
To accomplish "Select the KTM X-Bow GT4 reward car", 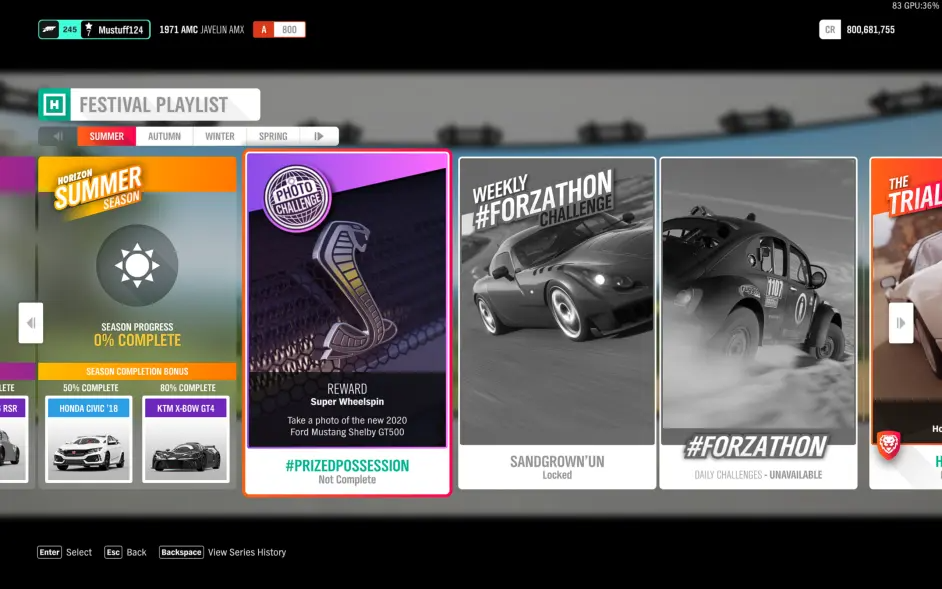I will (x=186, y=439).
